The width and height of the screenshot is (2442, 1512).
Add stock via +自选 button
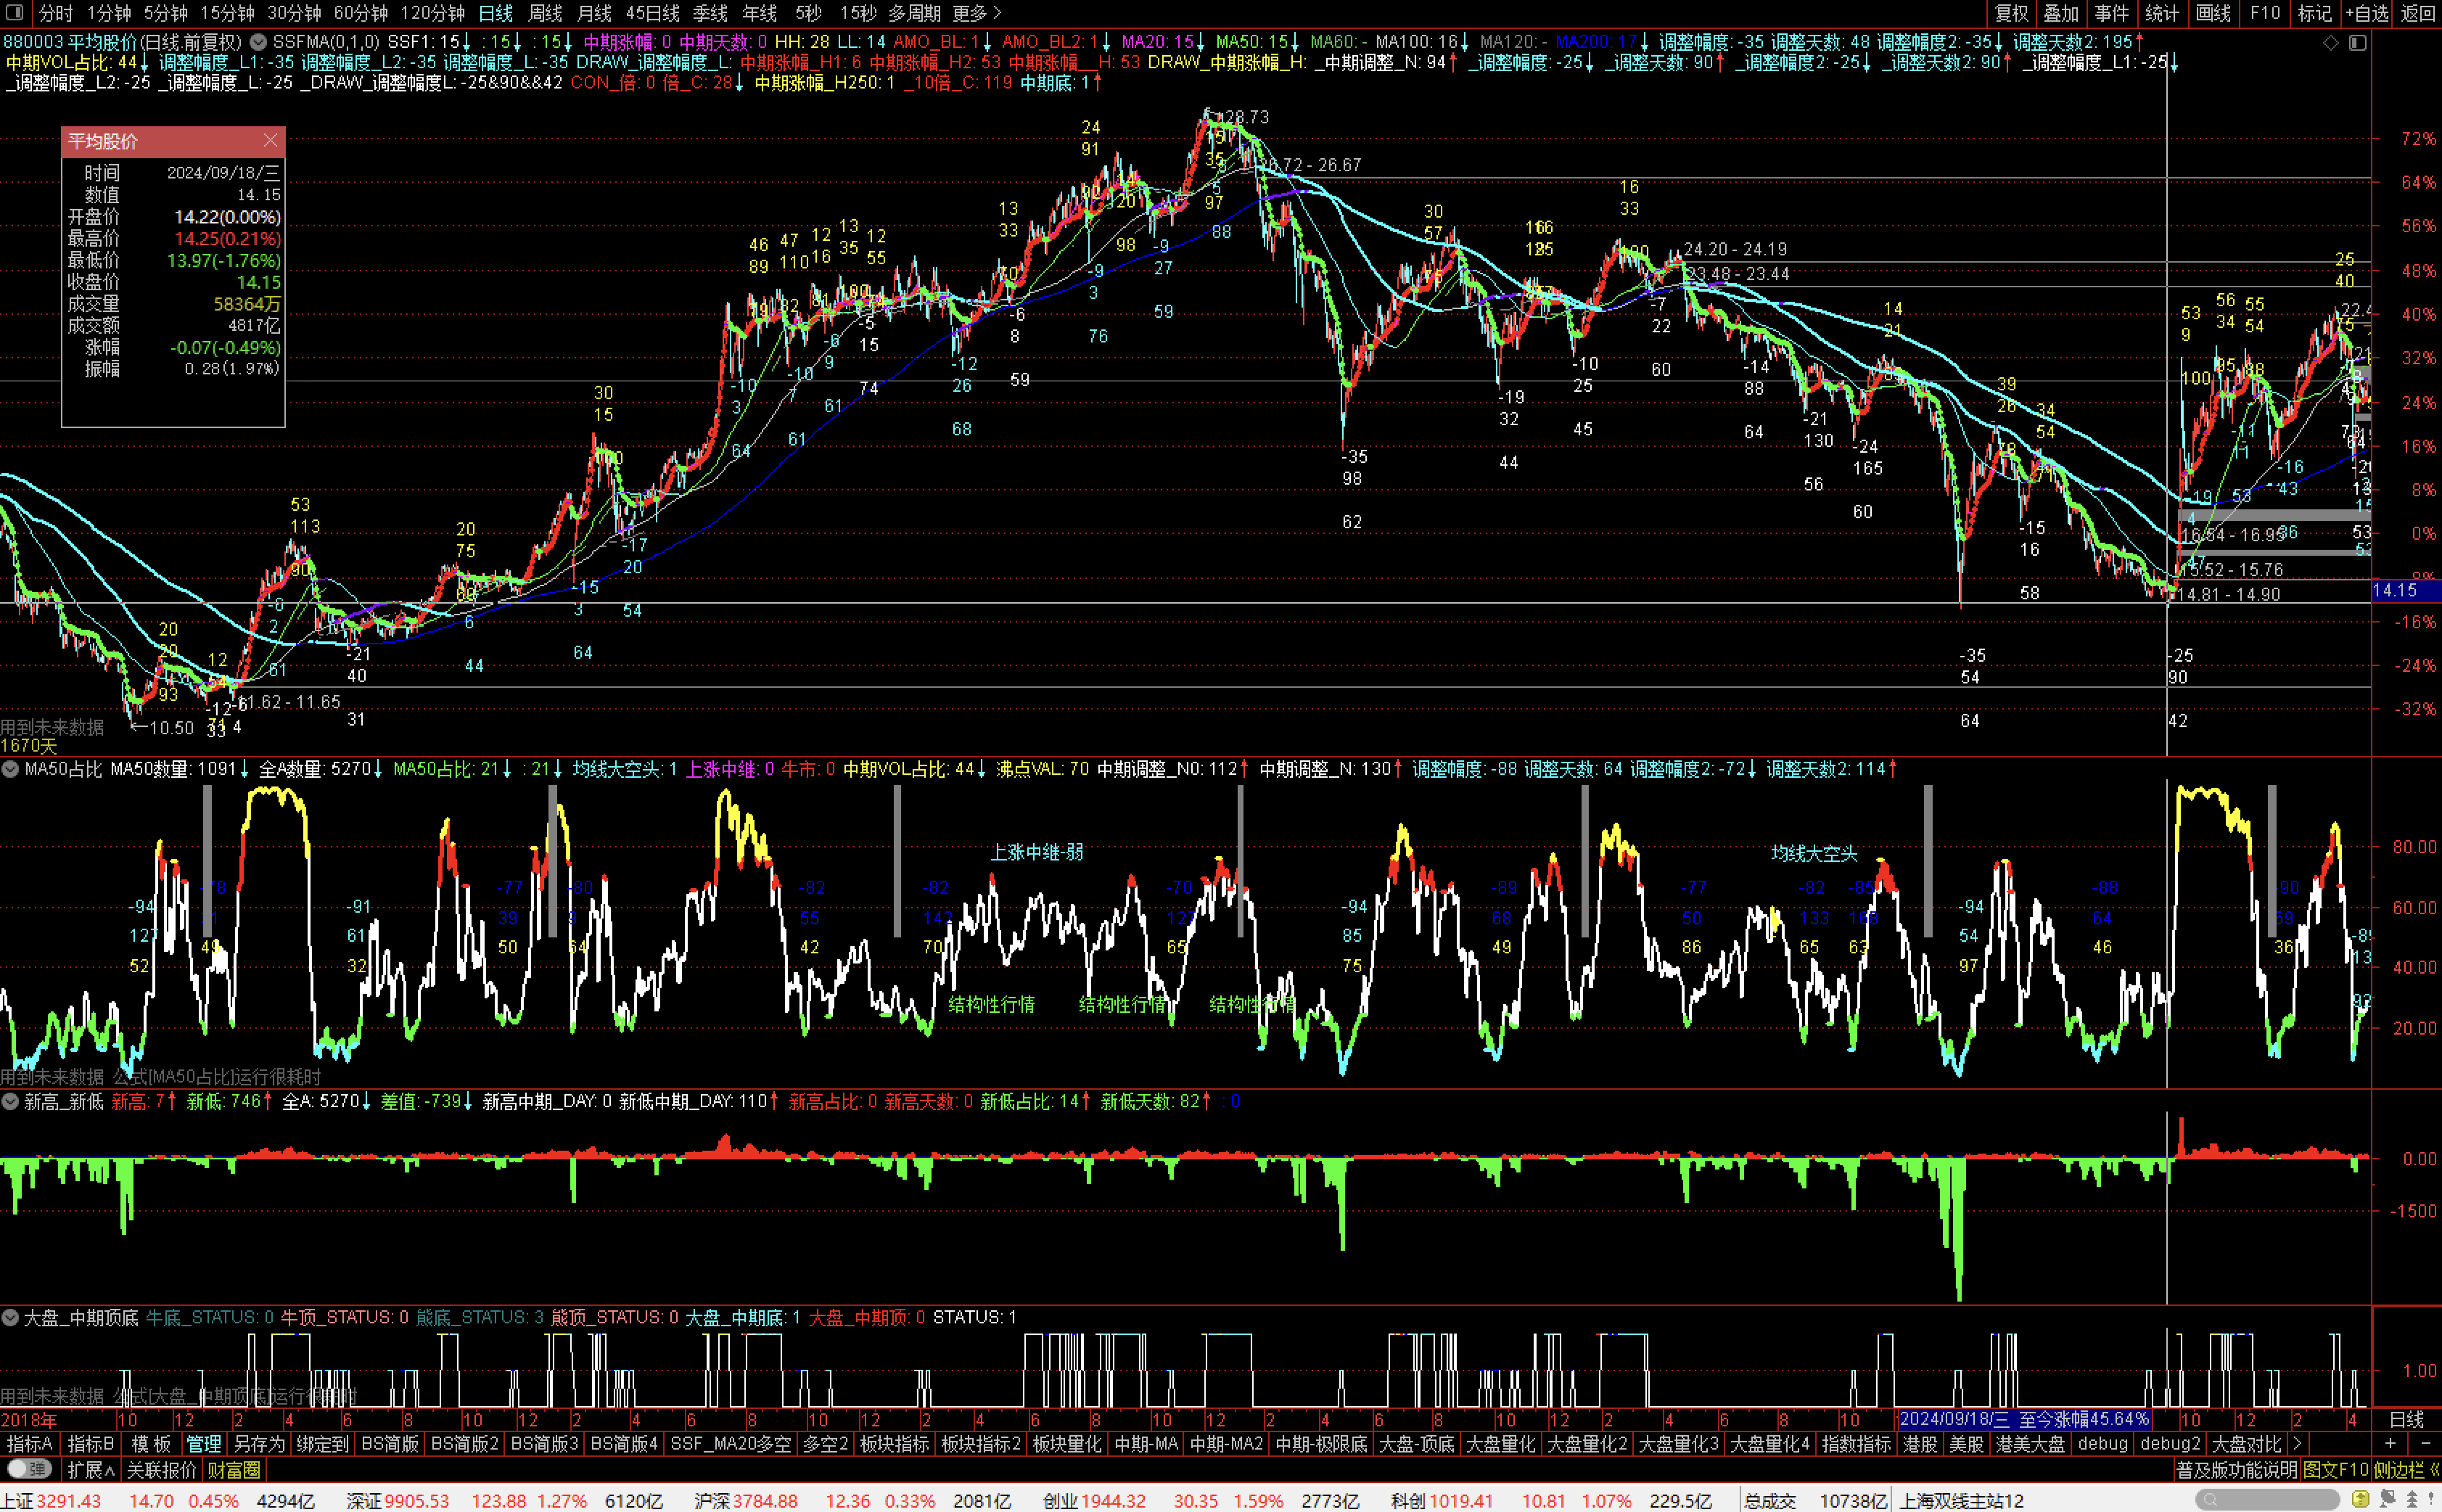[x=2367, y=13]
